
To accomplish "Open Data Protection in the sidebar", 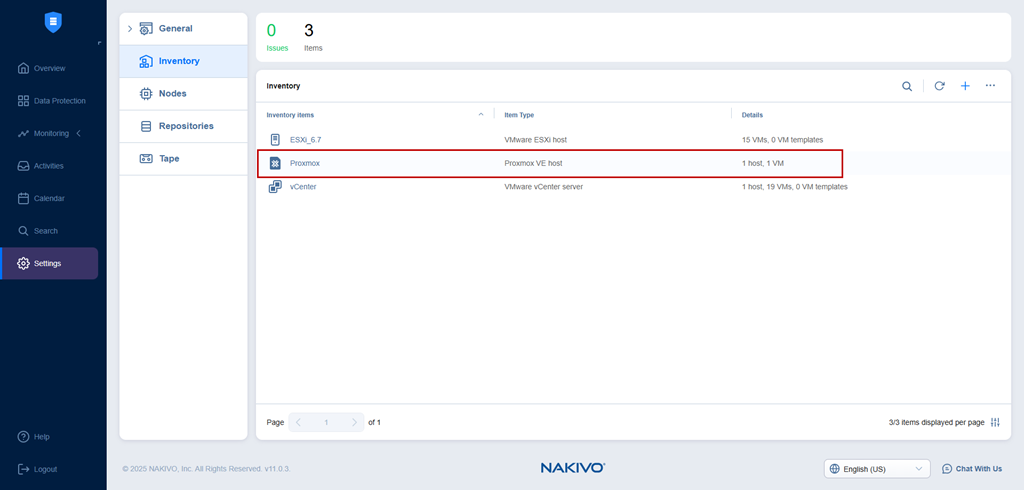I will pyautogui.click(x=50, y=101).
